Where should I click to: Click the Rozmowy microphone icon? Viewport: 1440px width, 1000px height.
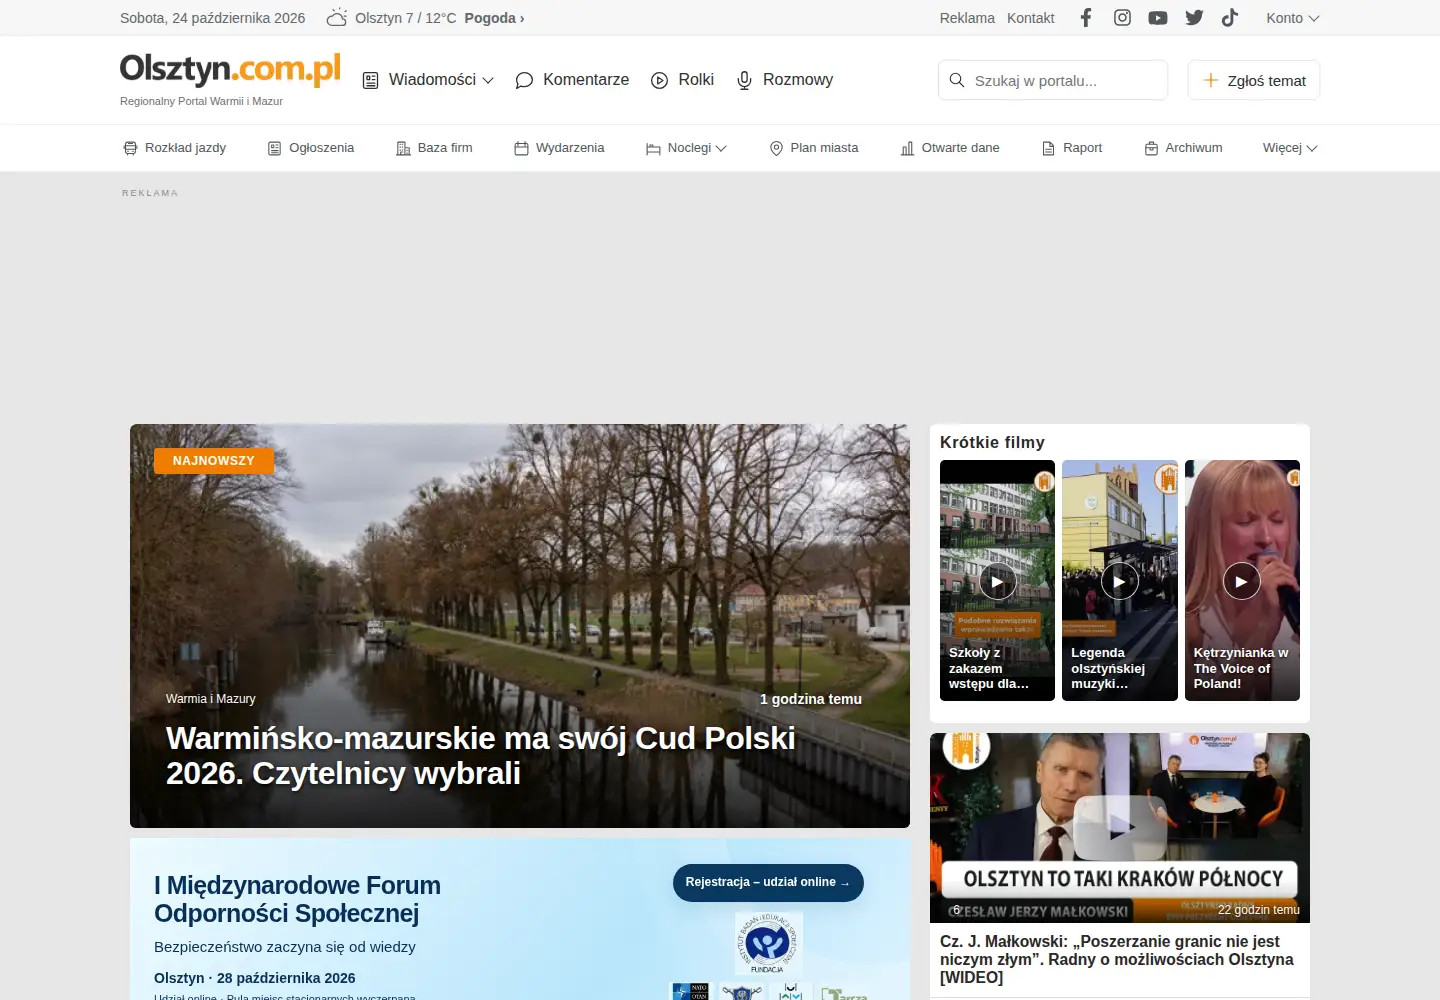[x=744, y=80]
